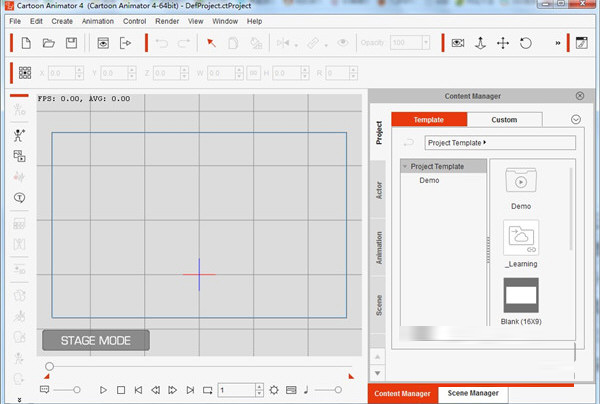Open a project with the folder icon

coord(48,43)
